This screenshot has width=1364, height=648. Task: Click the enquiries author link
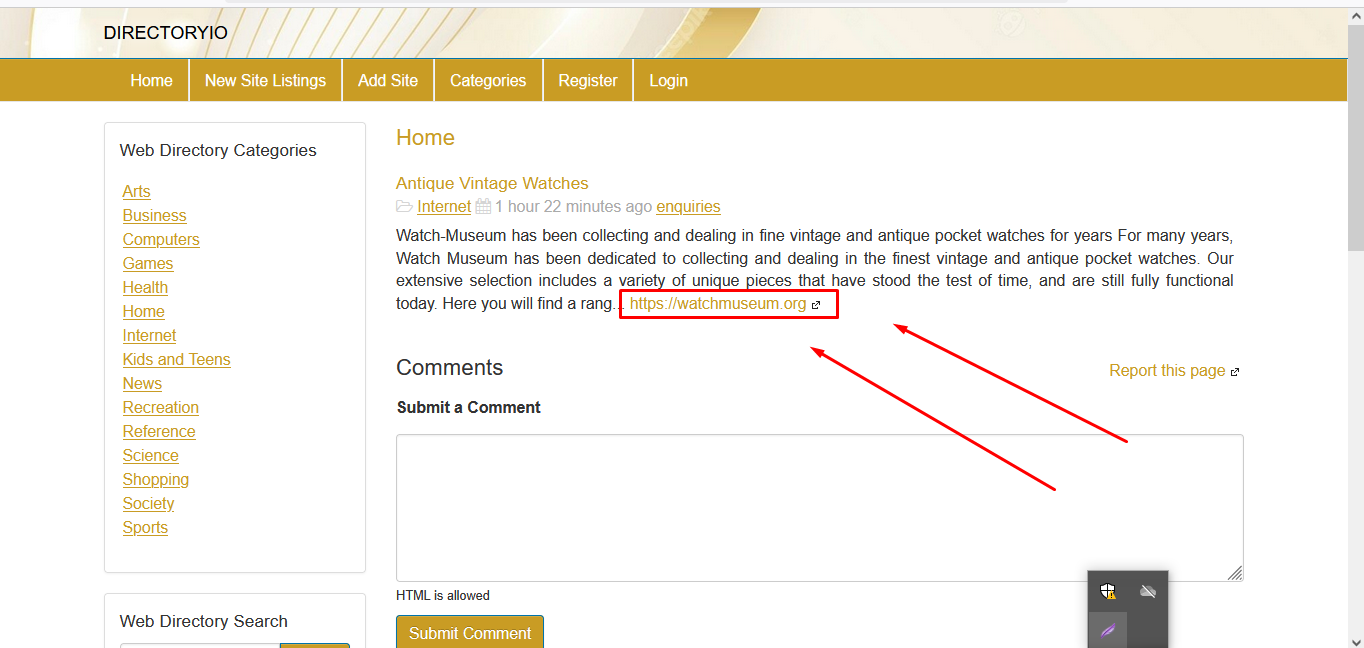click(688, 207)
